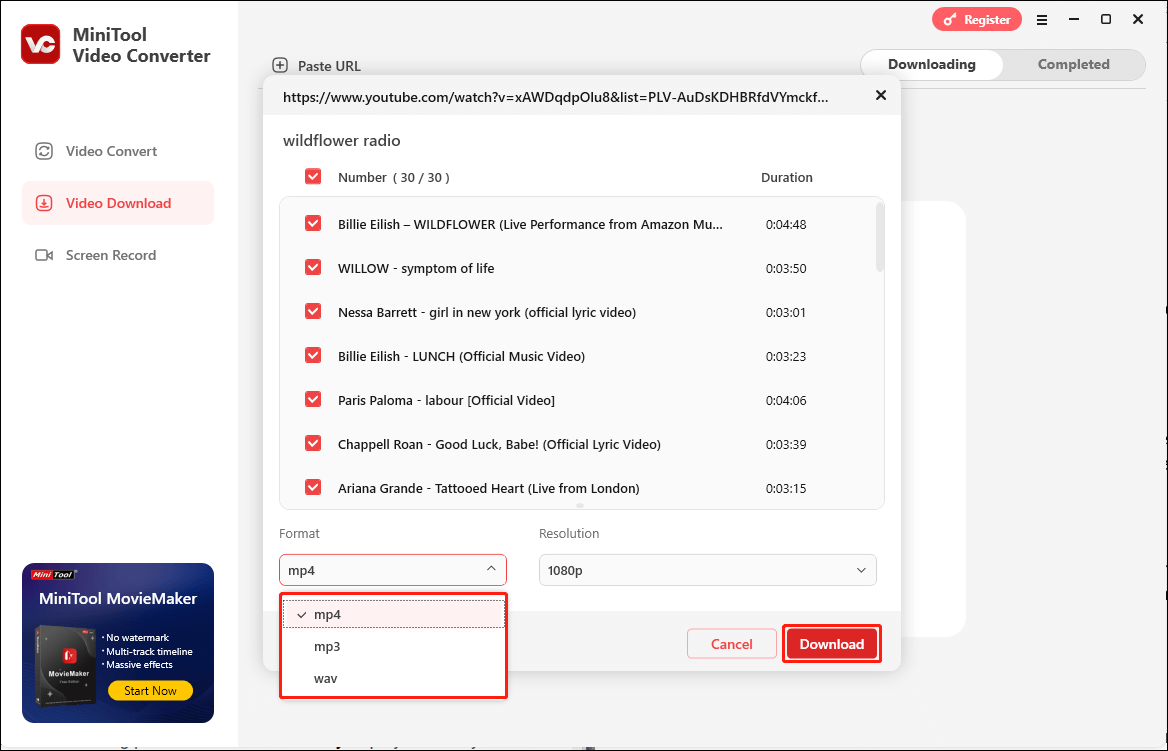Click the 0:04:06 duration value
The width and height of the screenshot is (1168, 751).
[x=786, y=400]
